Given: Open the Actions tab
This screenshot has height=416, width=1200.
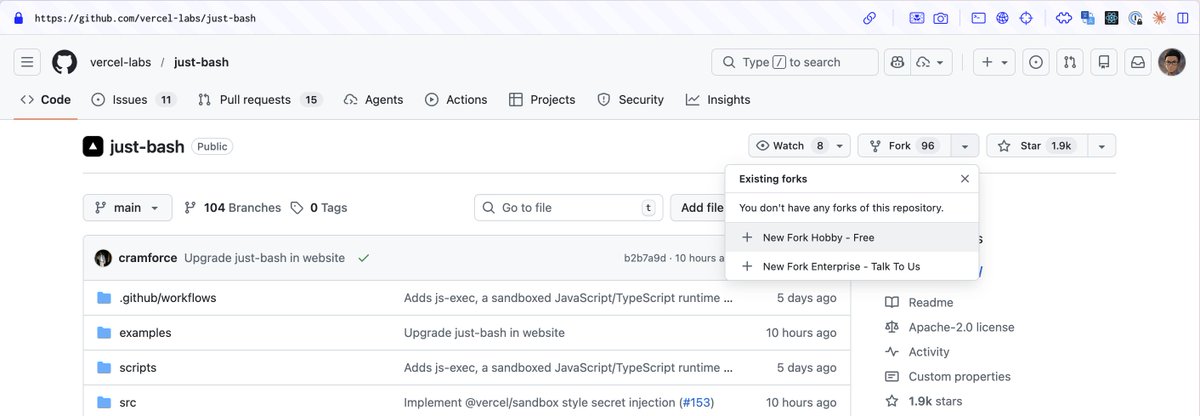Looking at the screenshot, I should 456,100.
